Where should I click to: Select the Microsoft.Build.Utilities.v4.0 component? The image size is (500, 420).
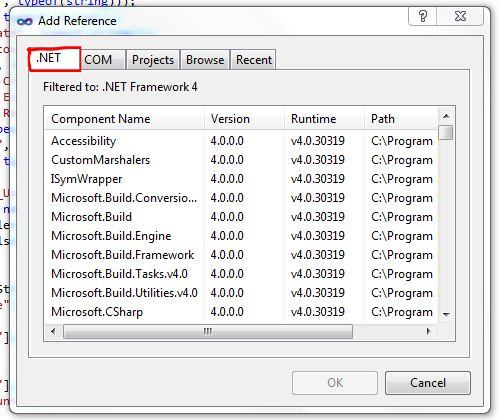tap(124, 293)
